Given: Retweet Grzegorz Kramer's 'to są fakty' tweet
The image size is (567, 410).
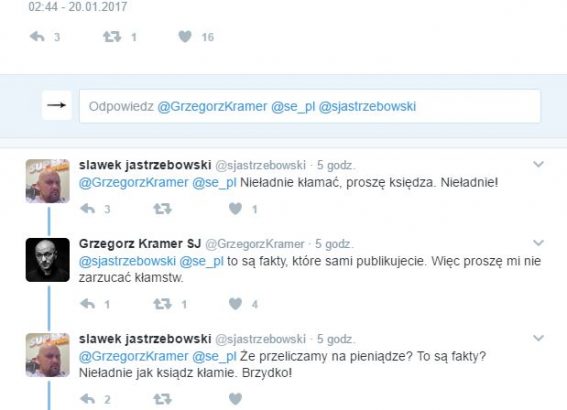Looking at the screenshot, I should [162, 304].
